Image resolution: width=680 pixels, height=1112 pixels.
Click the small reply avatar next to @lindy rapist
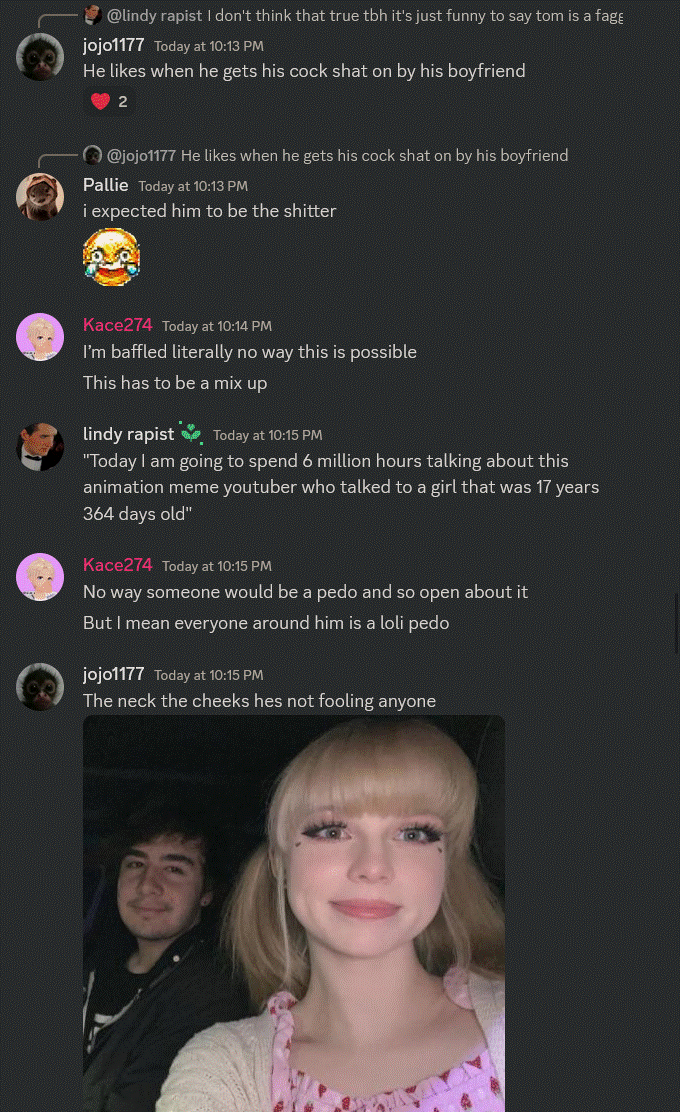(x=93, y=14)
